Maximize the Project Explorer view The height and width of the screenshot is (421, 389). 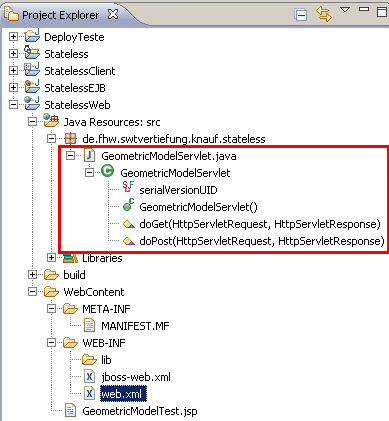pyautogui.click(x=382, y=12)
